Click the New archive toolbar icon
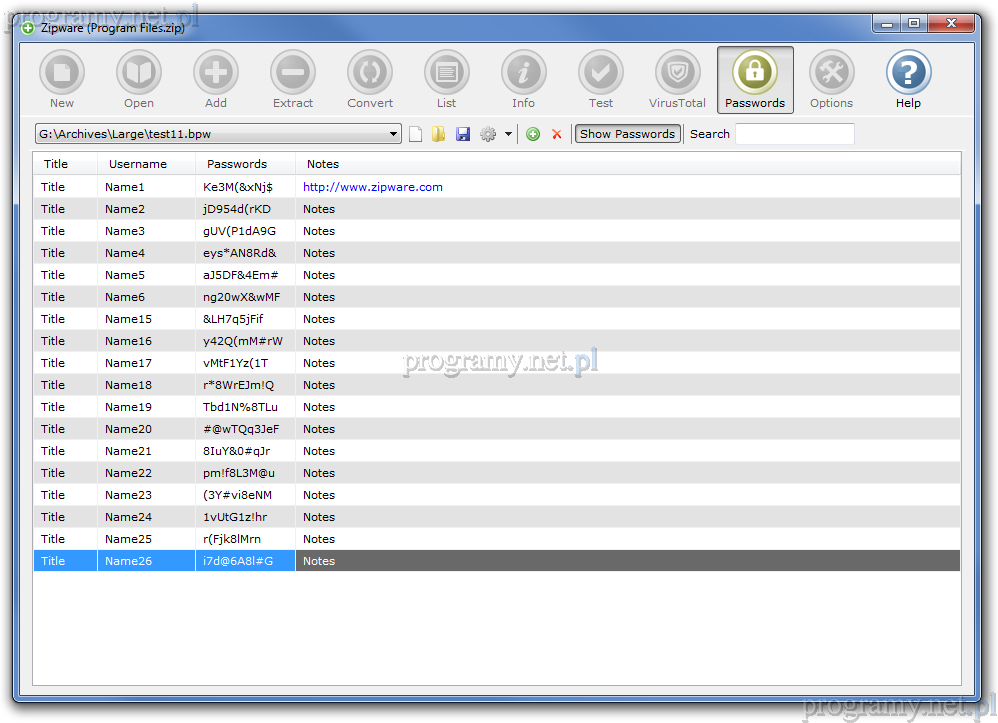 (x=62, y=74)
